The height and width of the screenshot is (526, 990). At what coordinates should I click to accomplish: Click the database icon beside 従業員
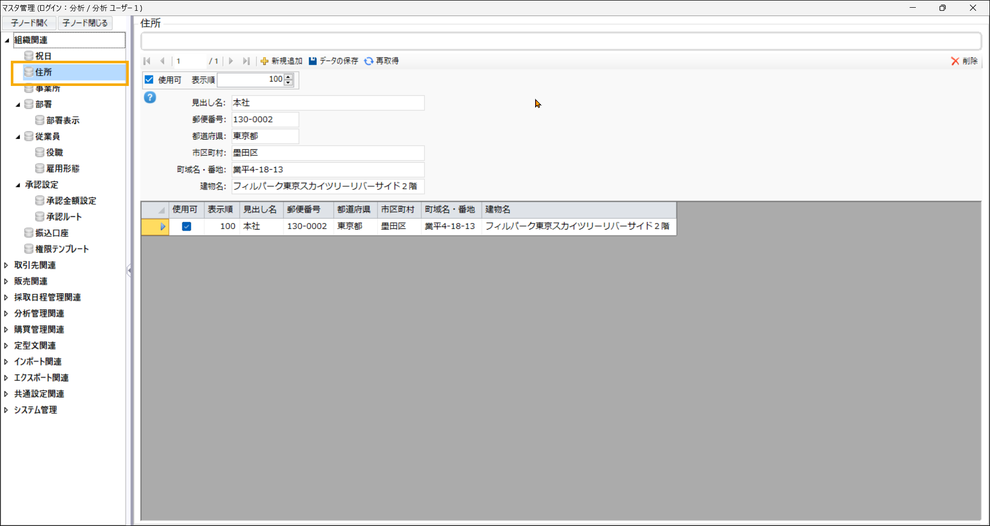[28, 136]
